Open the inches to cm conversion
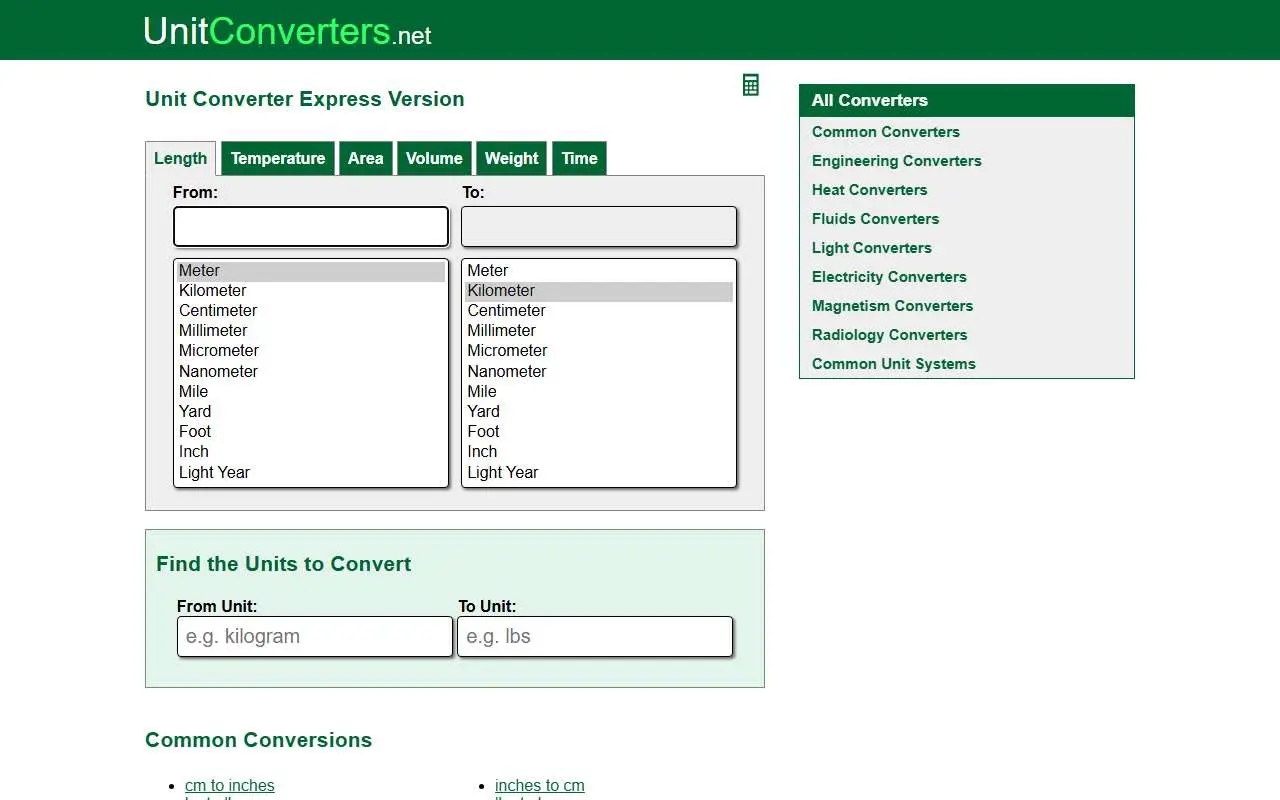 click(x=540, y=786)
